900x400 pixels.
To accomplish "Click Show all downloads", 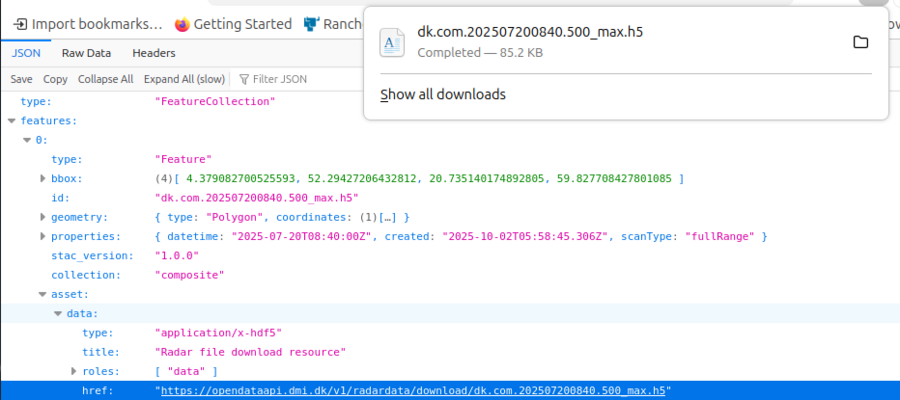I will coord(443,95).
